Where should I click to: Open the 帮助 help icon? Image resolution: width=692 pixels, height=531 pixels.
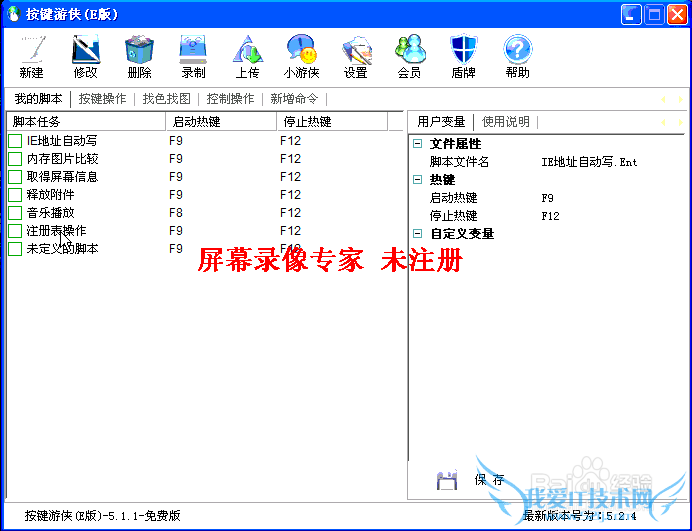click(x=517, y=49)
